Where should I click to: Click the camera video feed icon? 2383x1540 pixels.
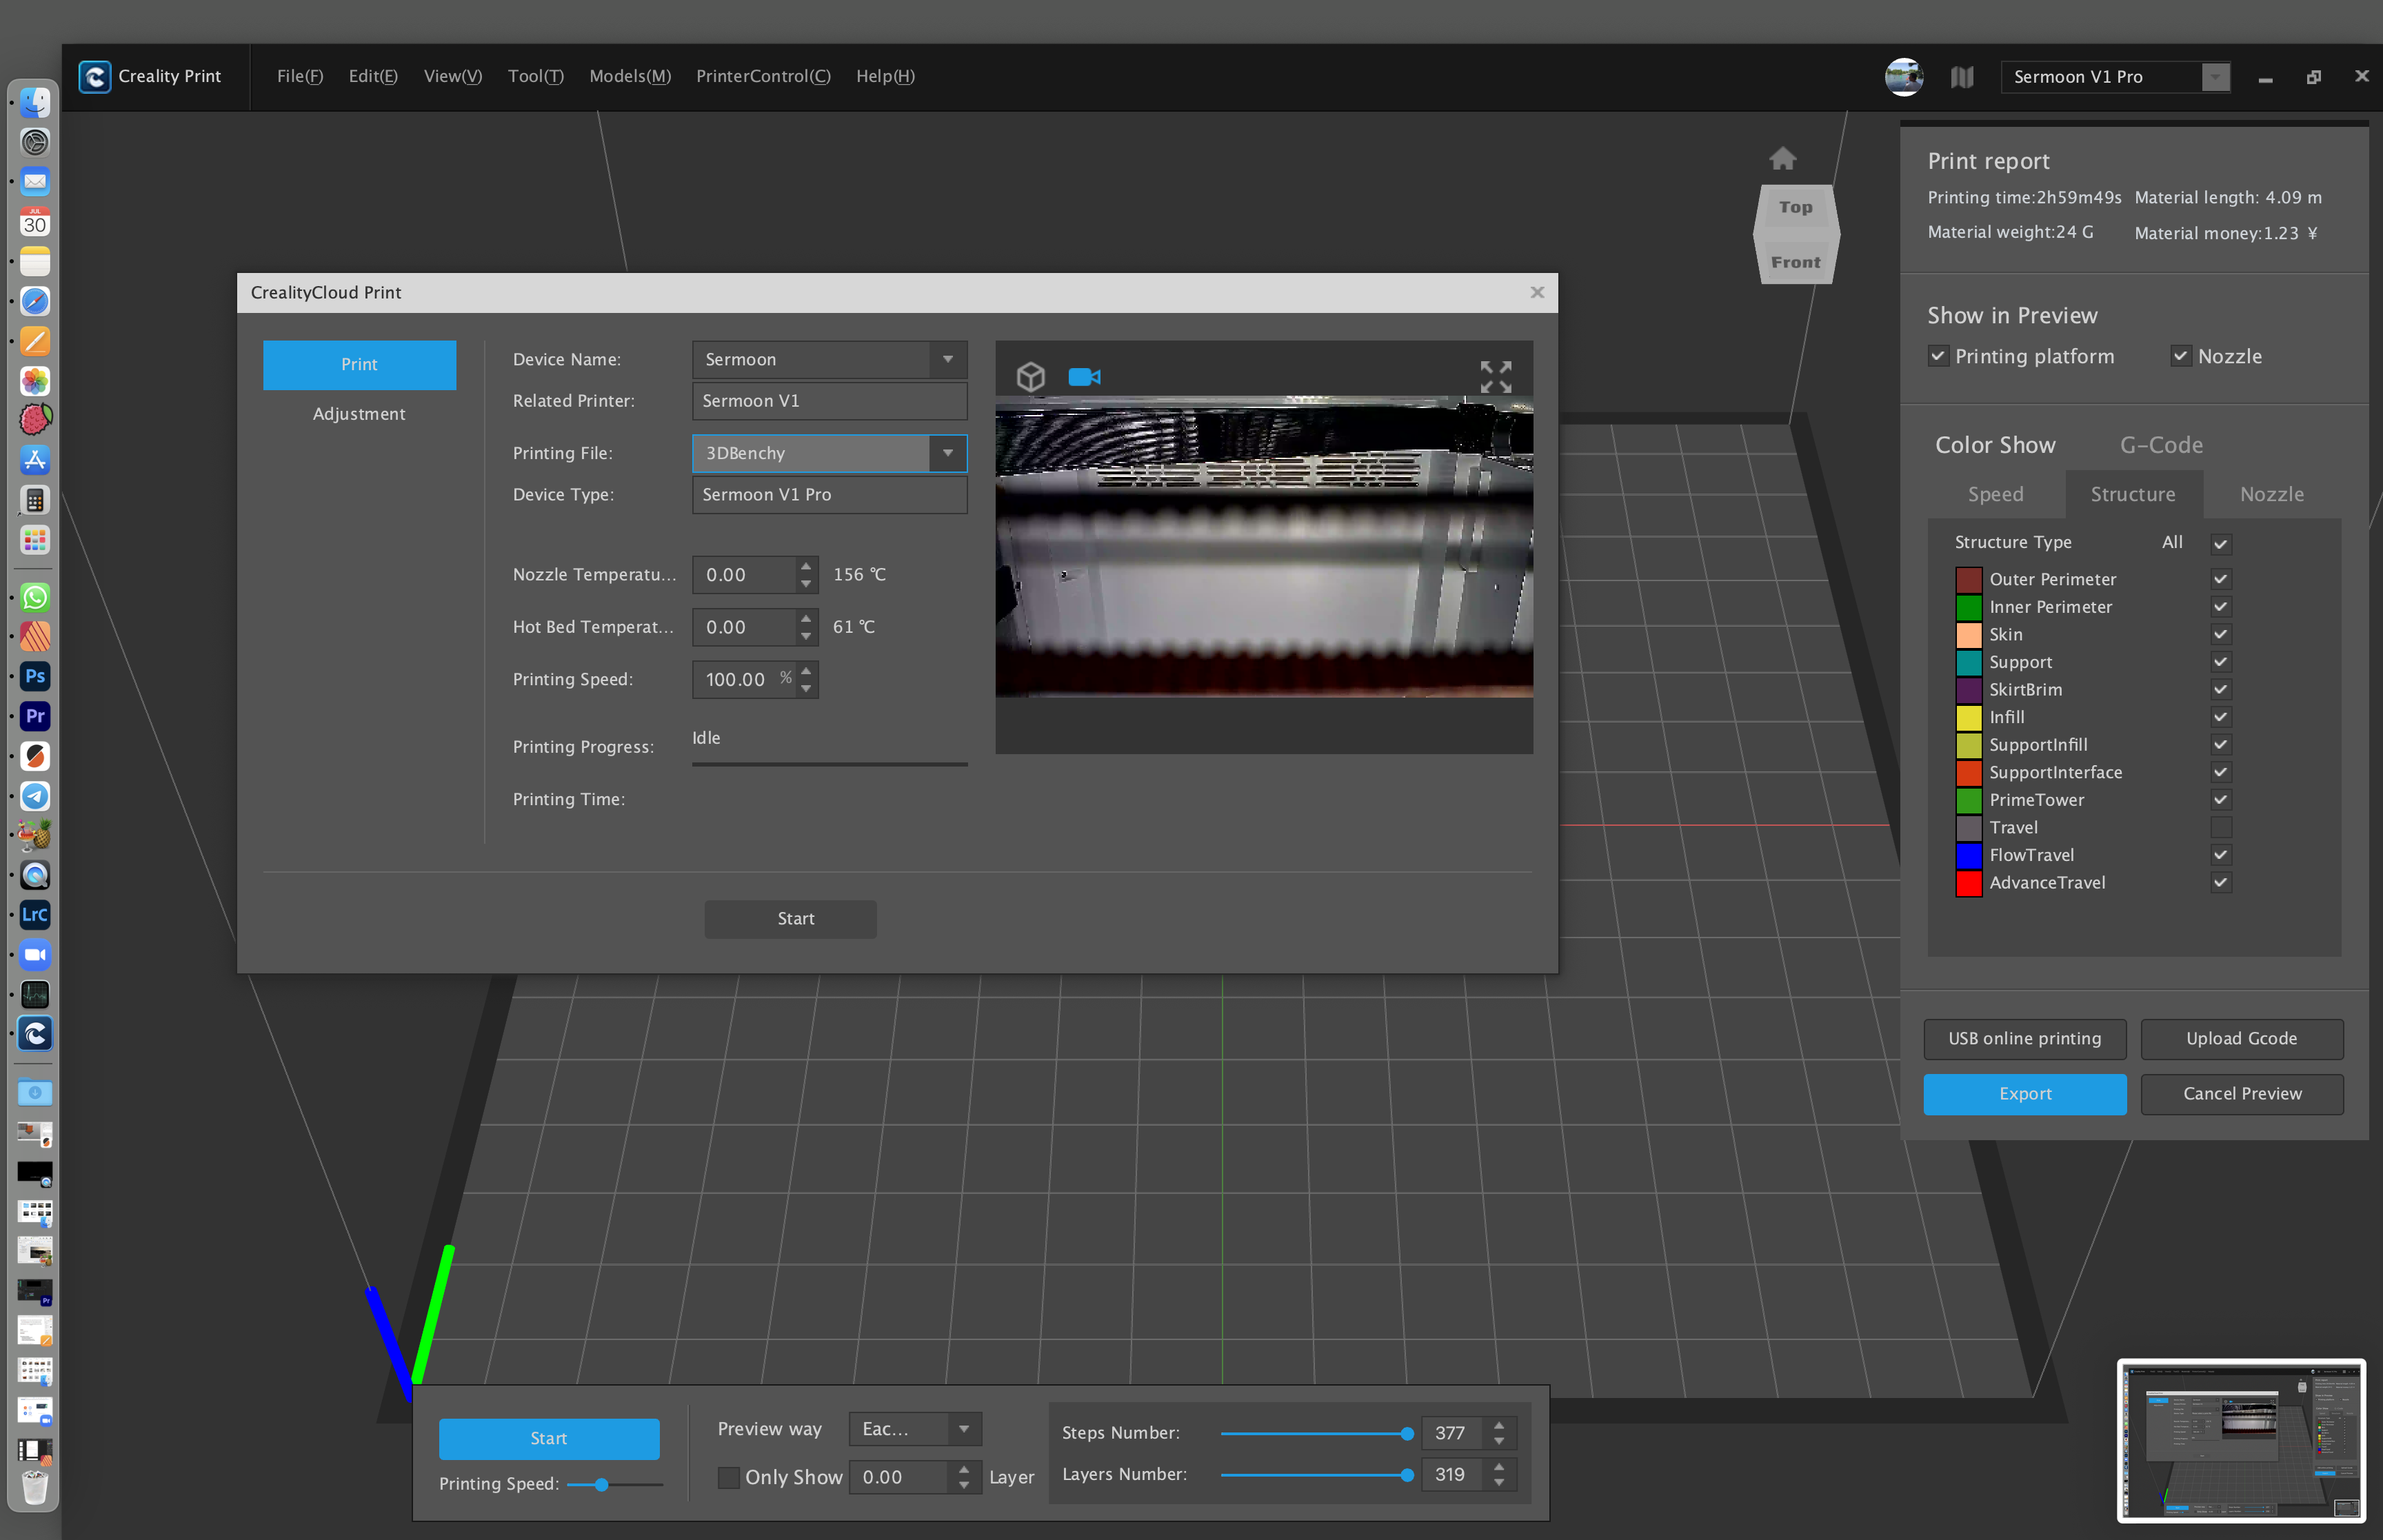(1084, 377)
